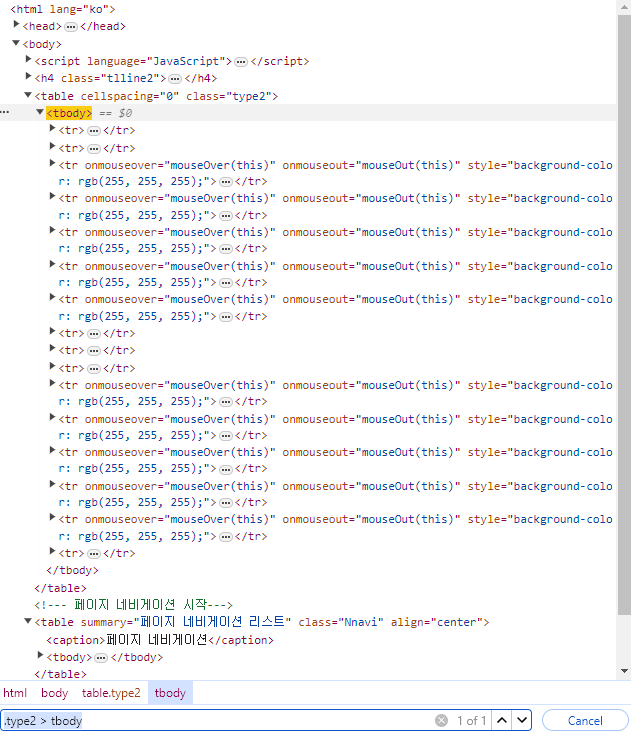Expand the first tr row under tbody
The width and height of the screenshot is (631, 733).
pyautogui.click(x=53, y=128)
